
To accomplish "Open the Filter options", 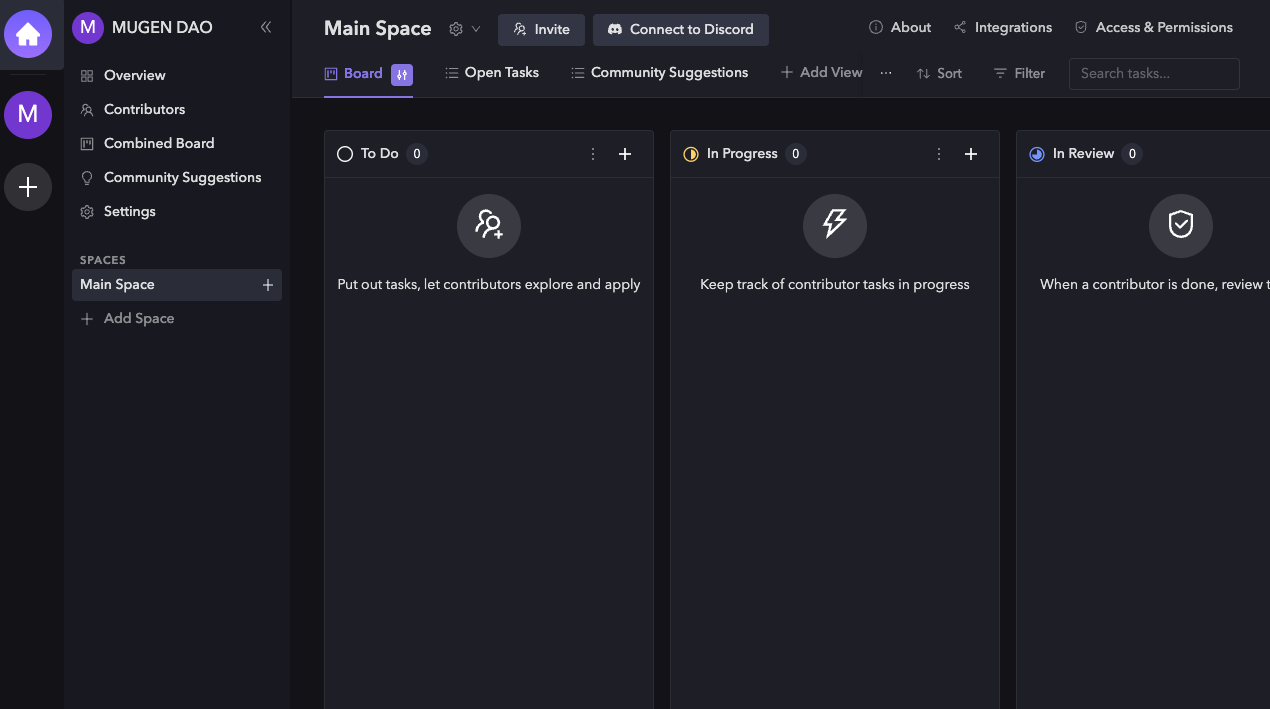I will [x=1019, y=73].
